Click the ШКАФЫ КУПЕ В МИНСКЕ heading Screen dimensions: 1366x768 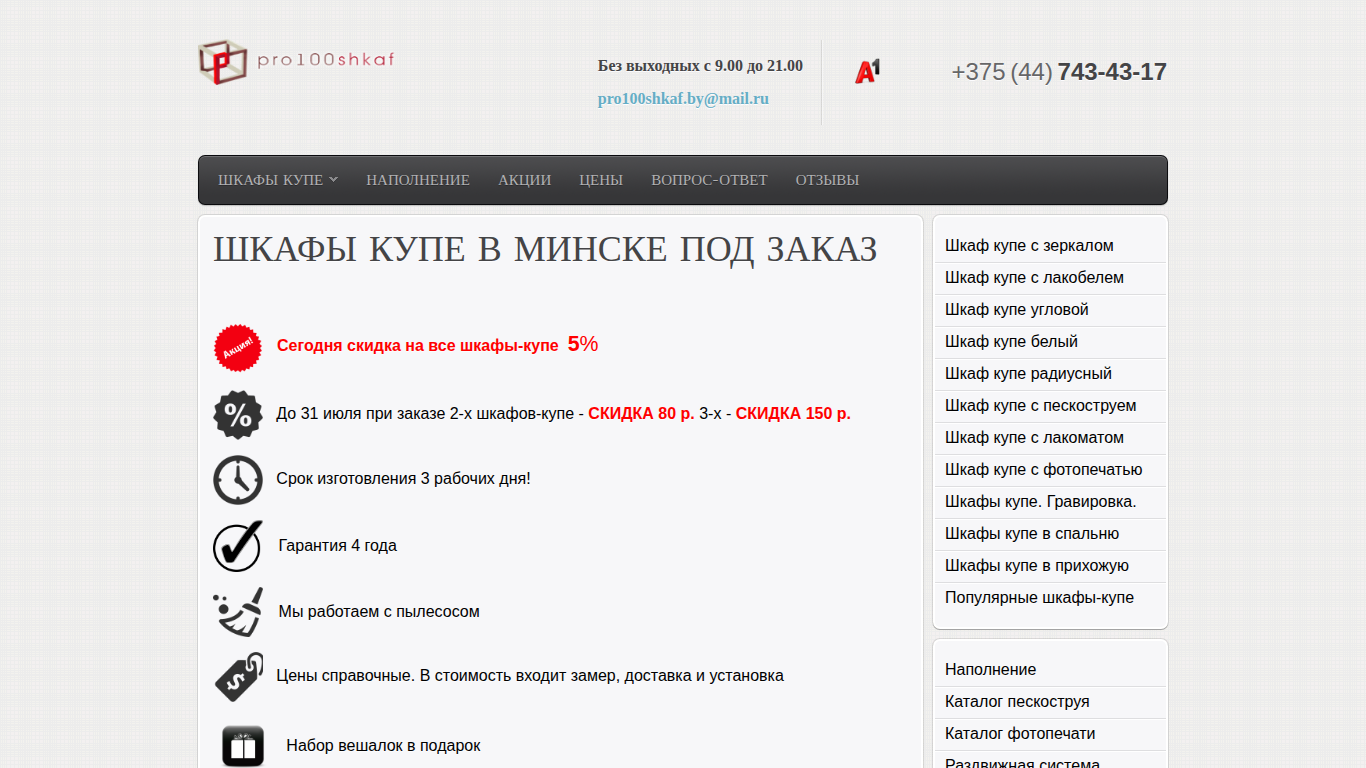(545, 250)
